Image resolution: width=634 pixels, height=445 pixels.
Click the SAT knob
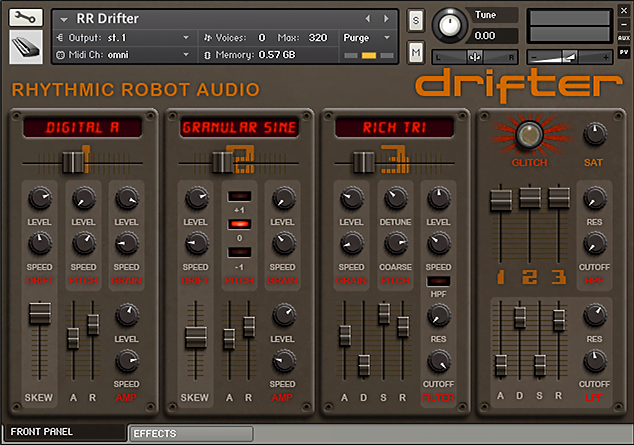(x=594, y=134)
